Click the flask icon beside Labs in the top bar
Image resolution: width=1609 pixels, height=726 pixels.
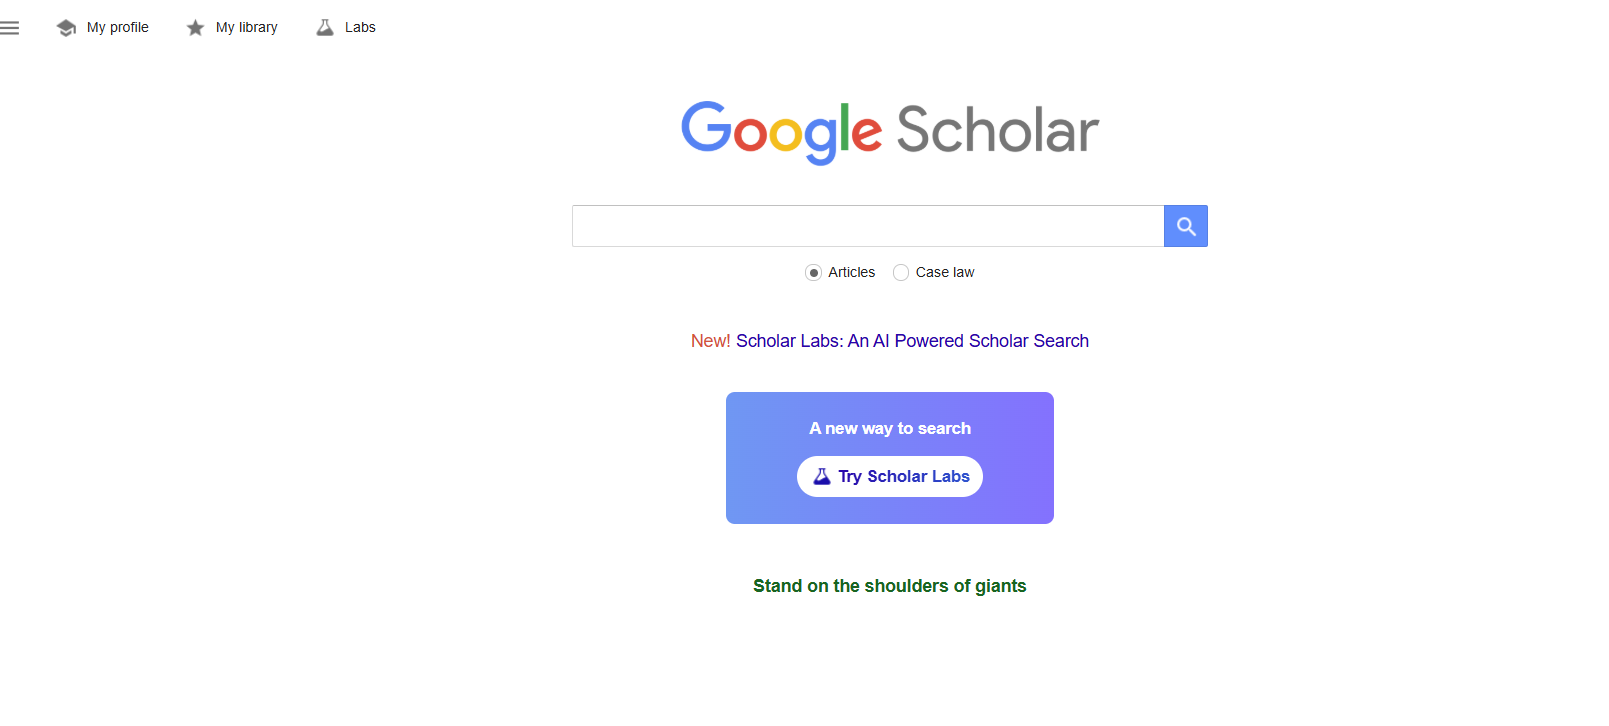click(325, 28)
